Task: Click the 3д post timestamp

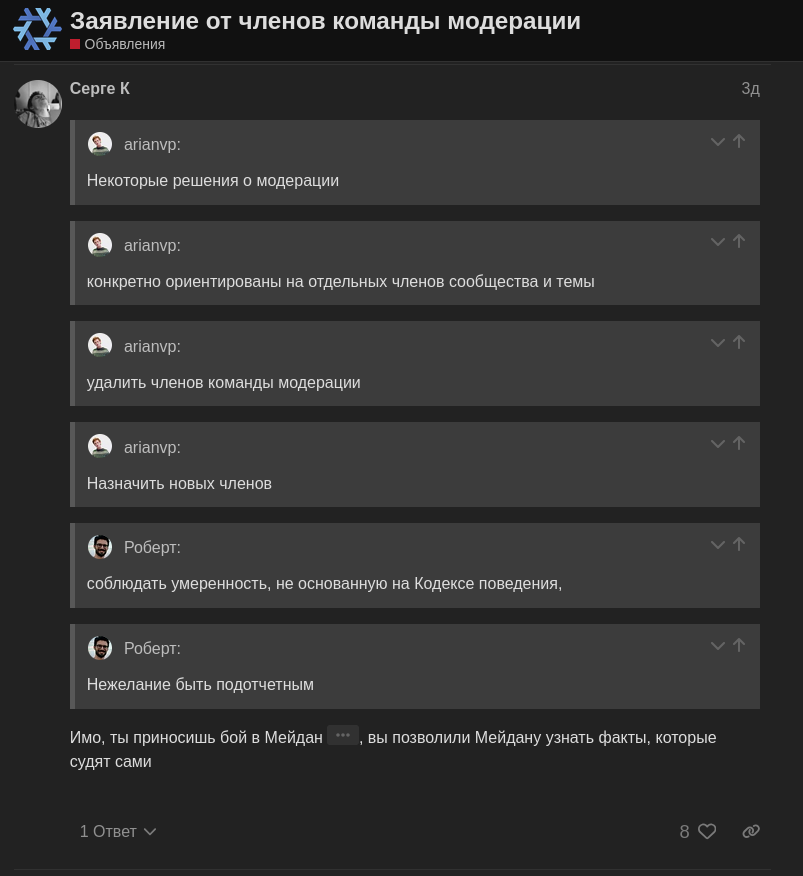Action: 750,89
